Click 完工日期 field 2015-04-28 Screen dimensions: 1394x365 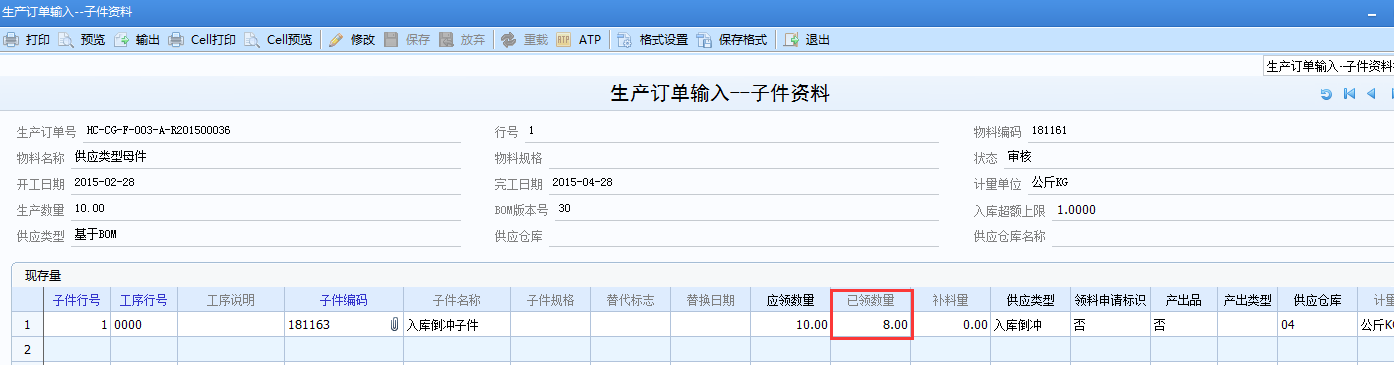pyautogui.click(x=743, y=183)
